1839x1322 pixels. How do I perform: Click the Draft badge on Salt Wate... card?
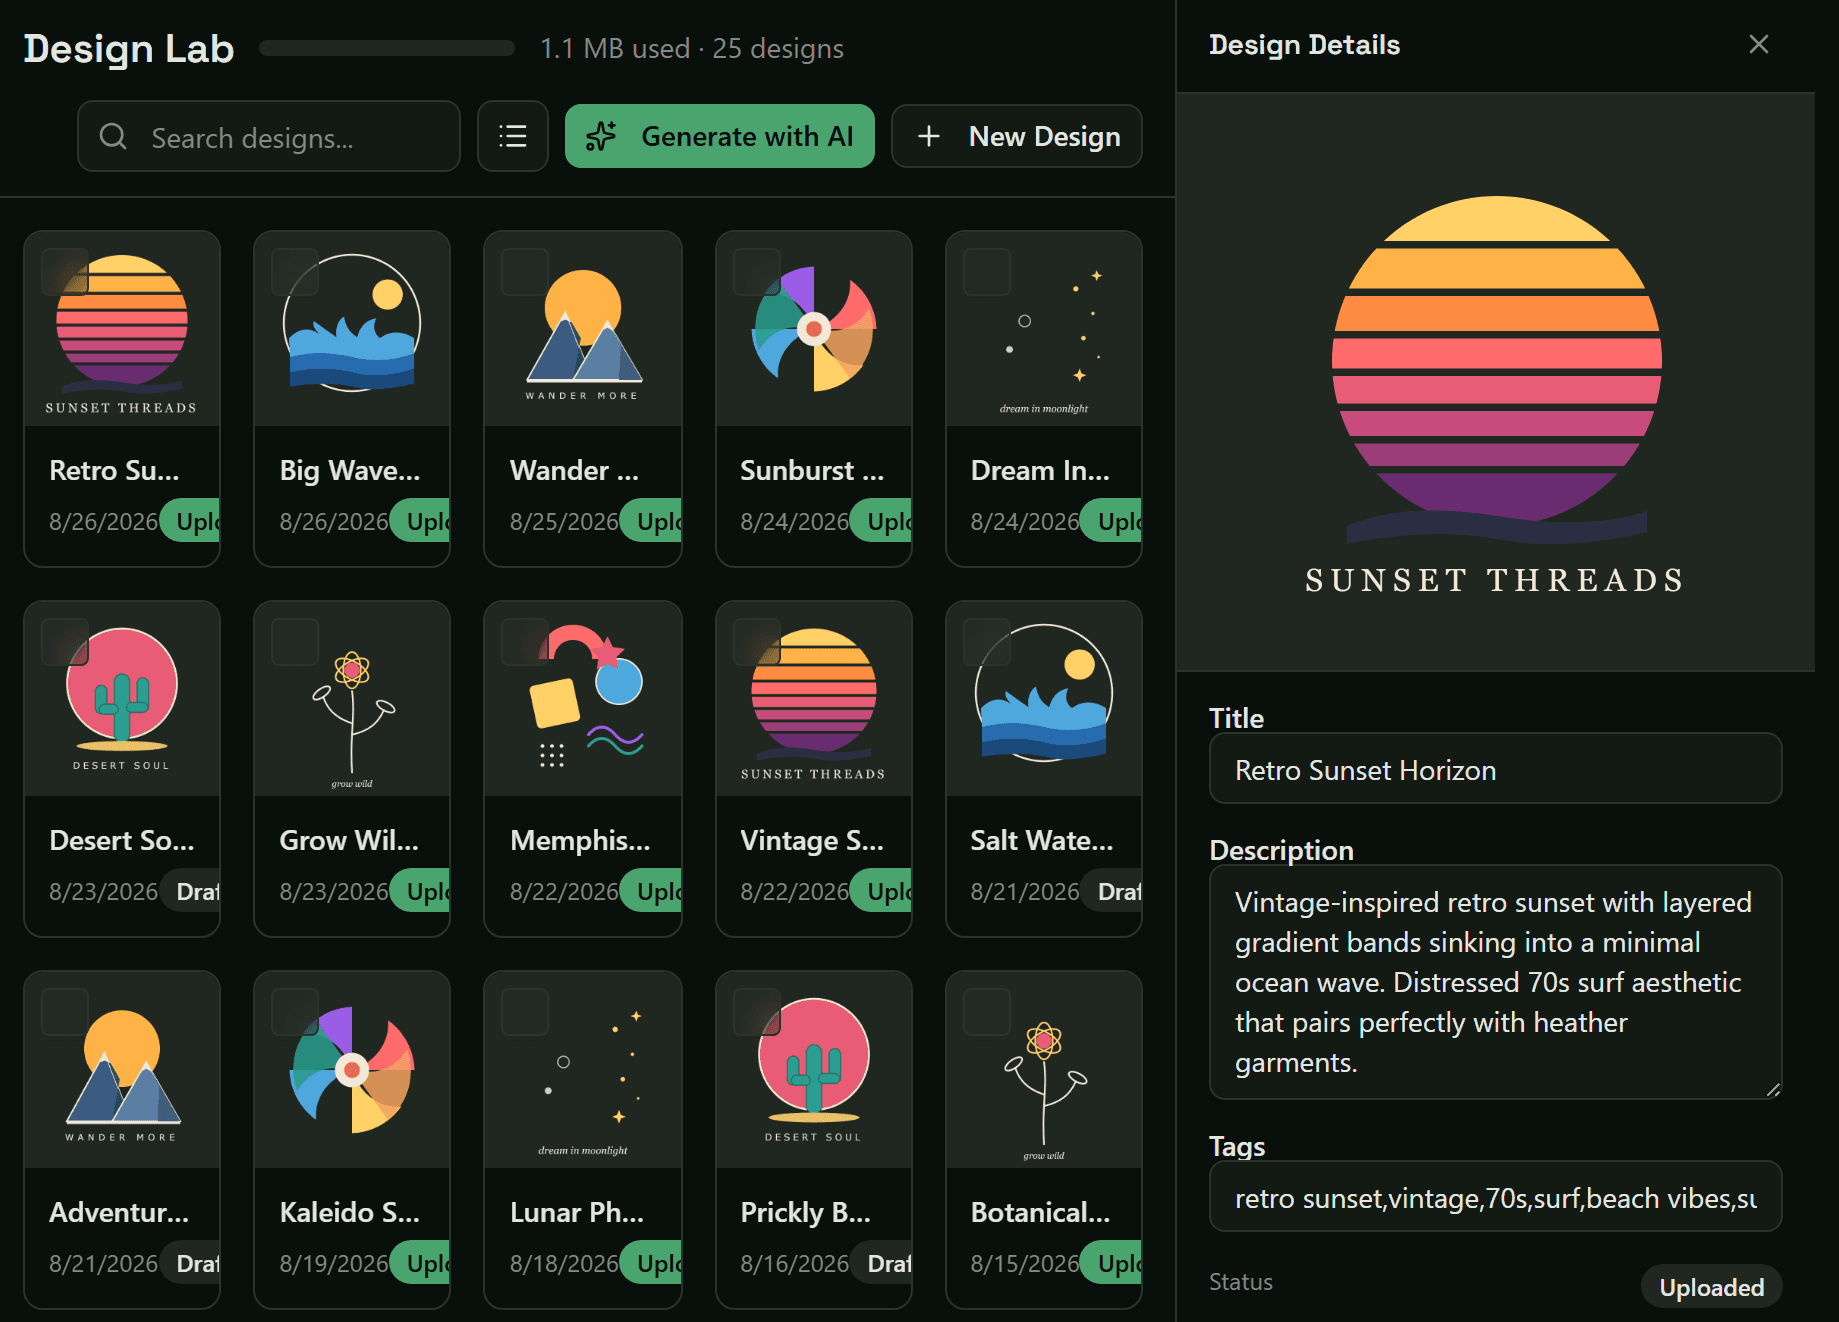(1112, 891)
